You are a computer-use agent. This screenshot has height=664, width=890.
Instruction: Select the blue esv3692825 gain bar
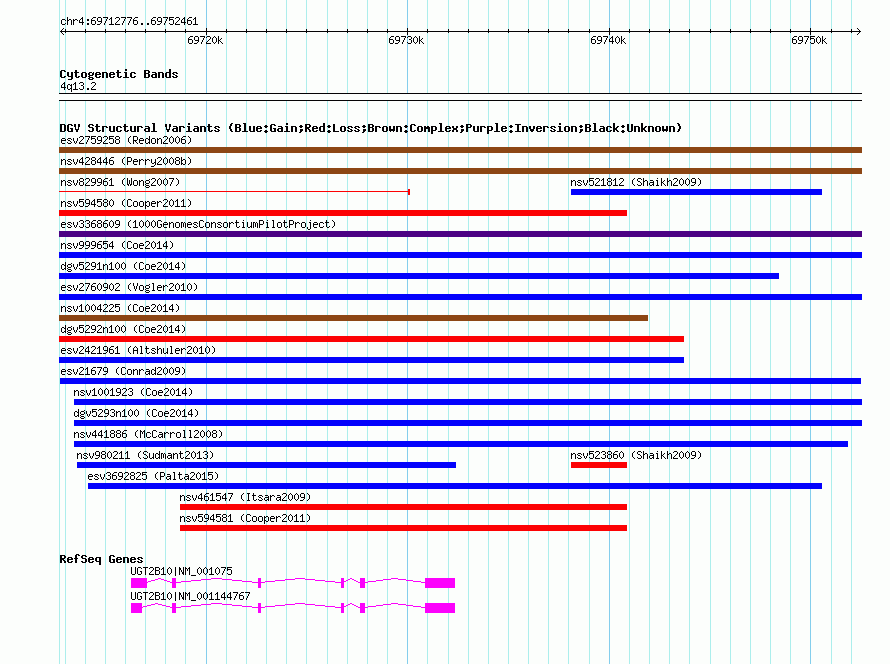(x=455, y=486)
